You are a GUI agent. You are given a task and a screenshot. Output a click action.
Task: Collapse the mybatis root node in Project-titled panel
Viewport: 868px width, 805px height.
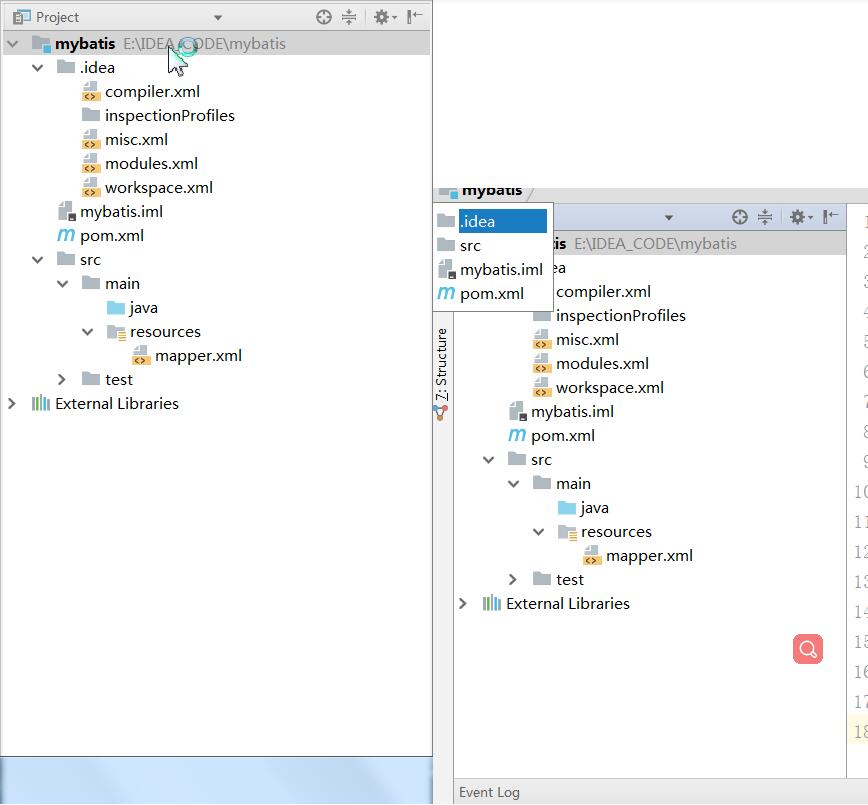tap(13, 43)
